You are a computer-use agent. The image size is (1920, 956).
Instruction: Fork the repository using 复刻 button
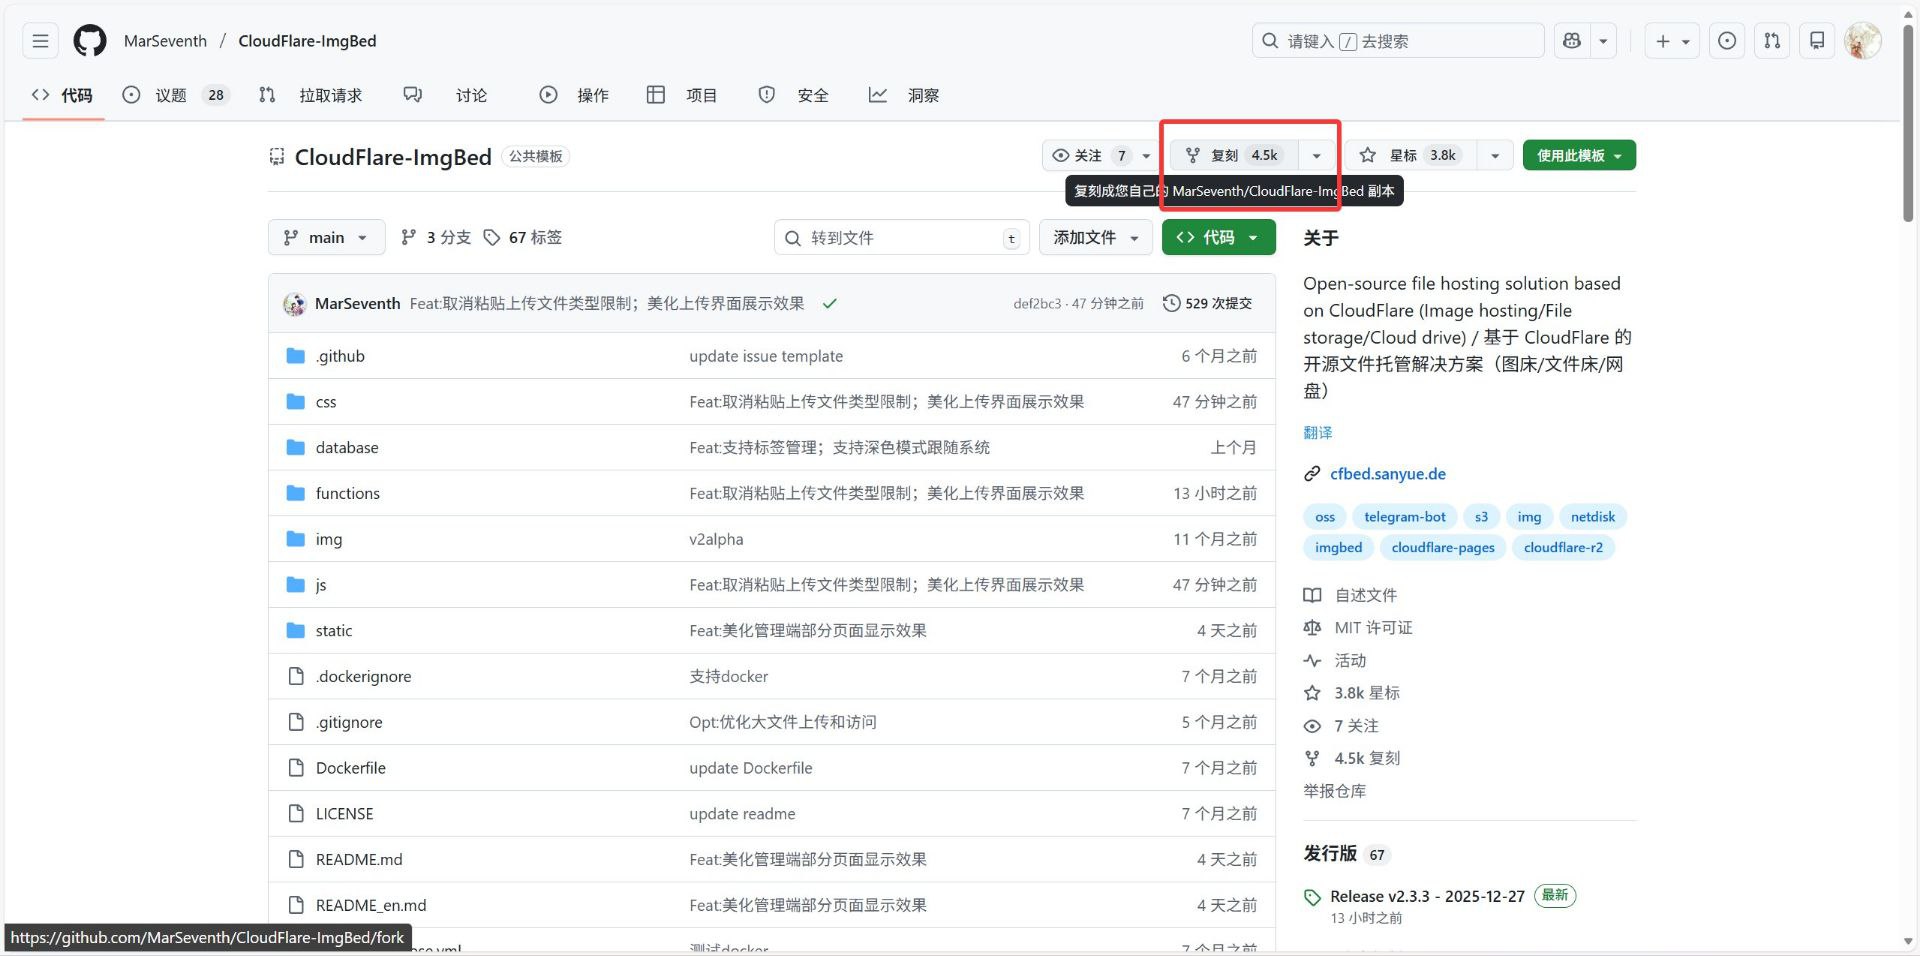tap(1232, 155)
